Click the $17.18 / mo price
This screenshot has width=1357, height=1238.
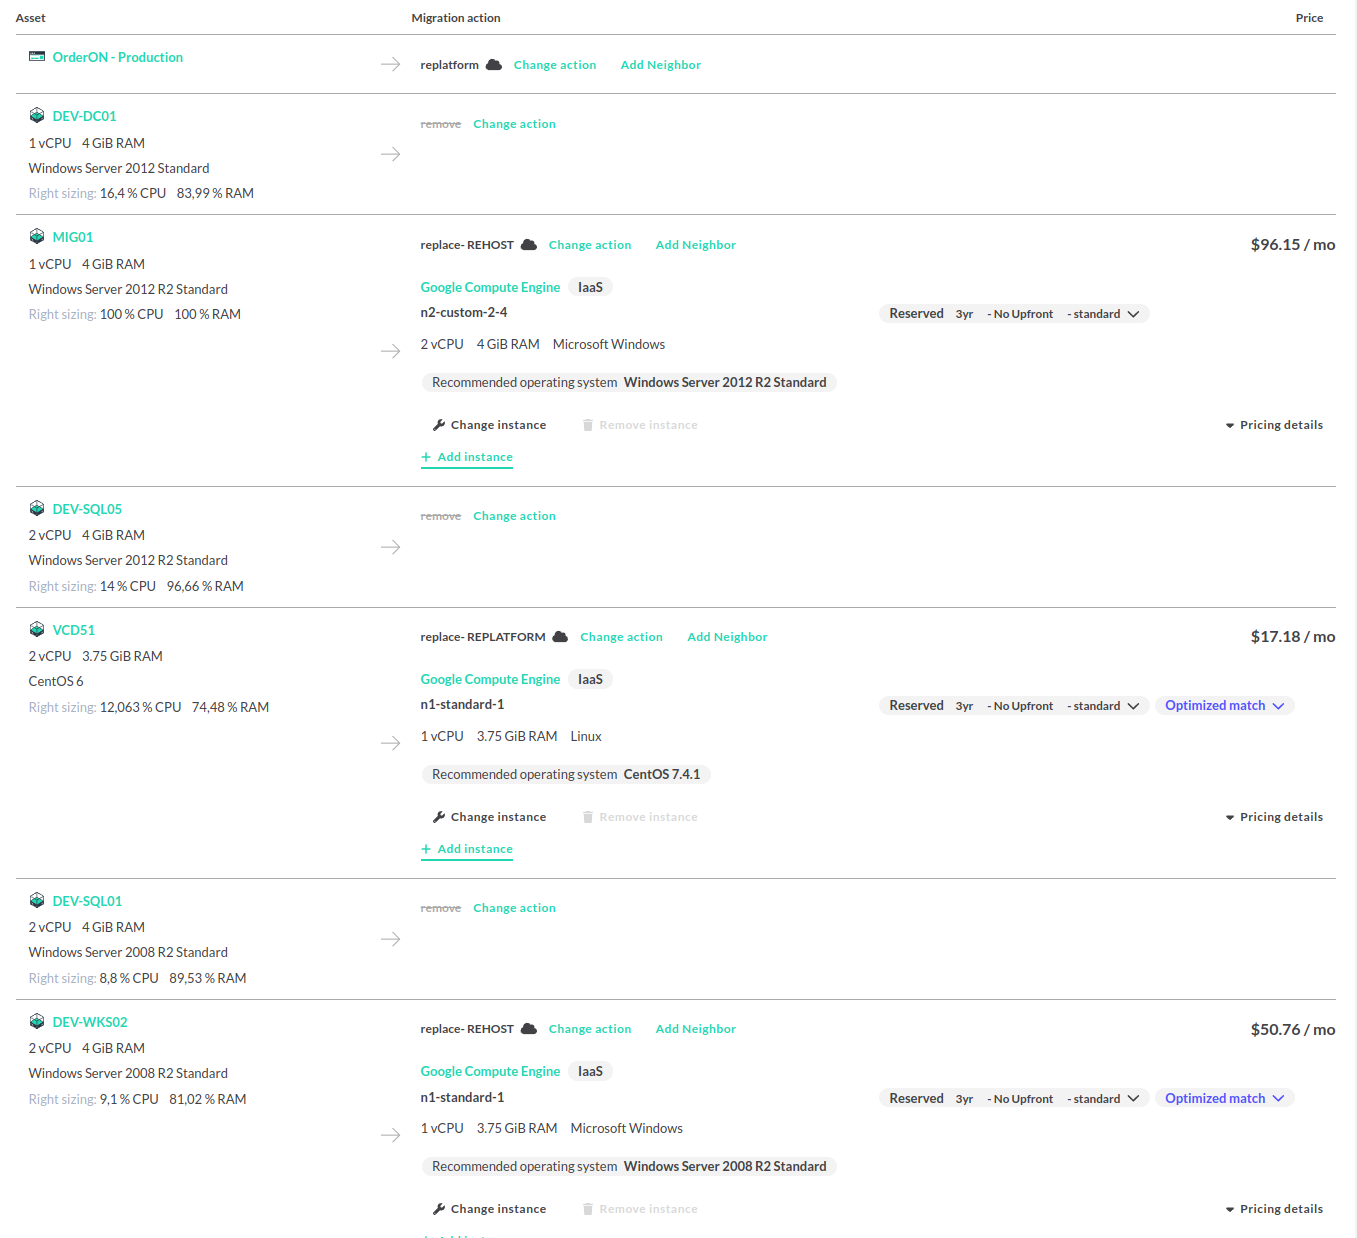tap(1293, 637)
